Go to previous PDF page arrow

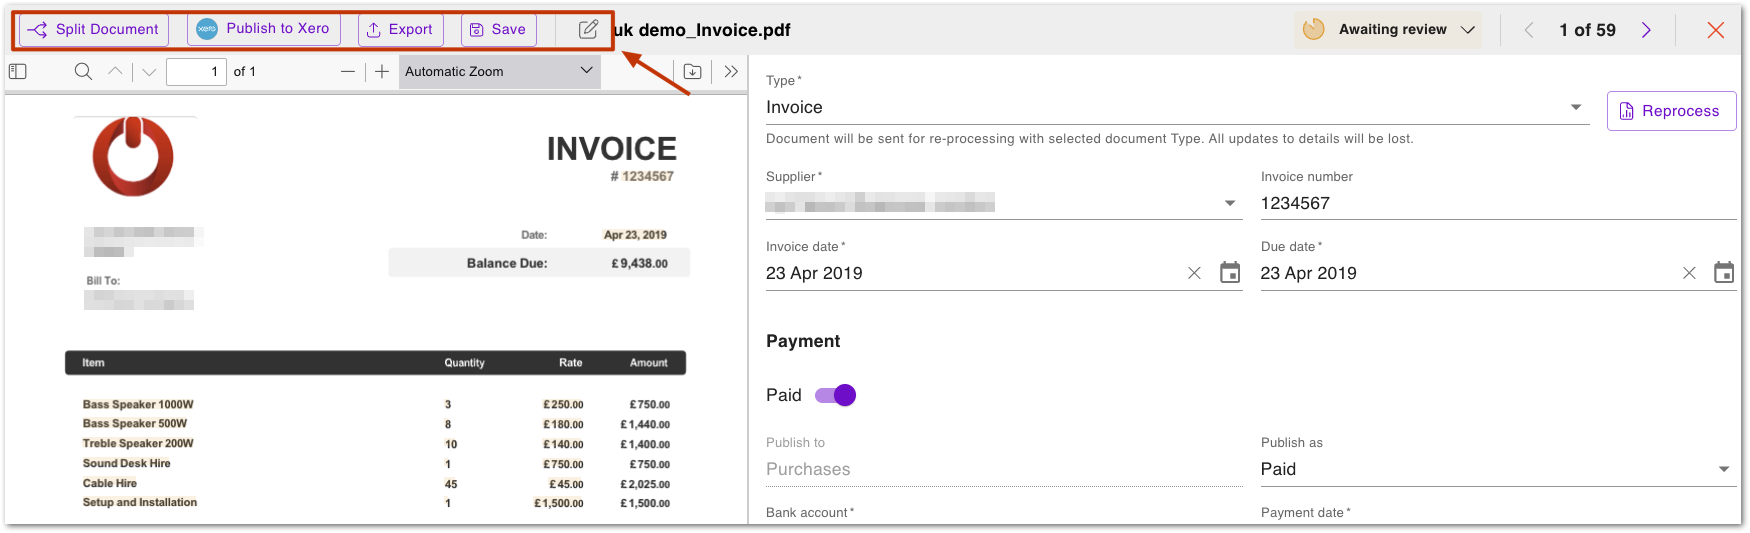click(x=115, y=71)
